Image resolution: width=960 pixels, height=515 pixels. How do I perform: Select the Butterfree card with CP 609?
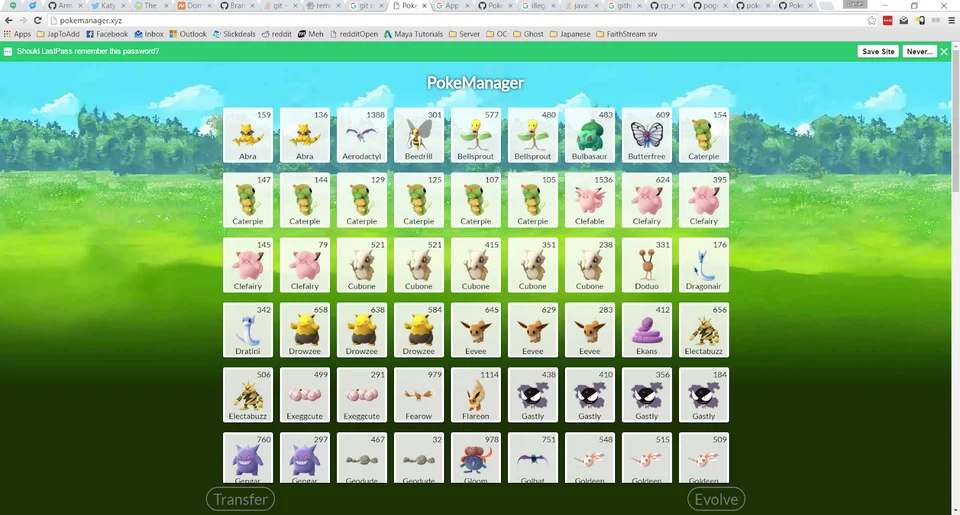tap(647, 135)
